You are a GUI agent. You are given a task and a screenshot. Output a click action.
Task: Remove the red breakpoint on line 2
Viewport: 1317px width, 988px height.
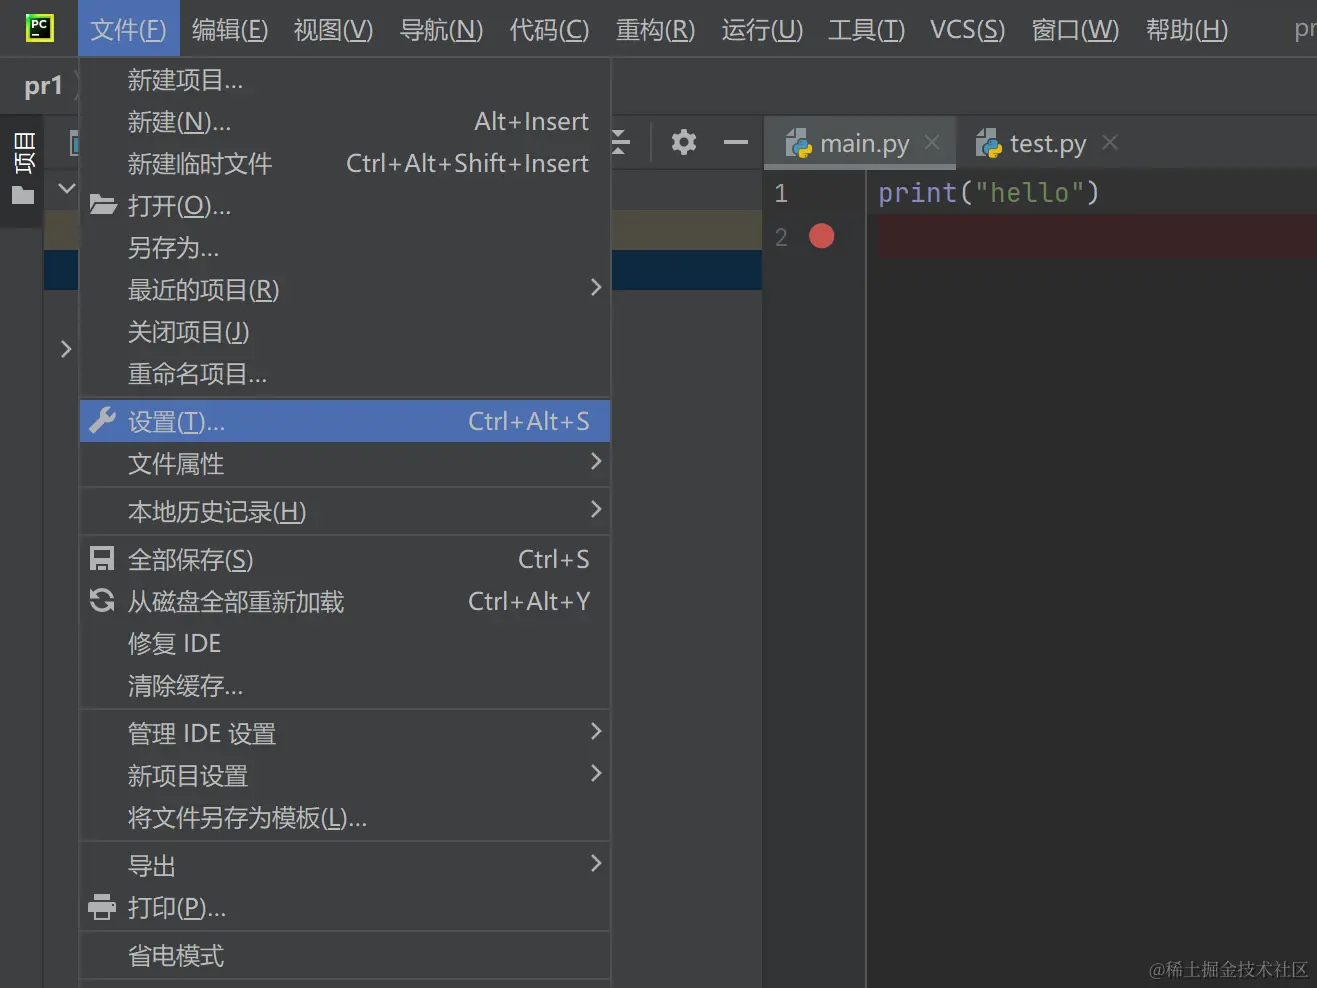[822, 236]
